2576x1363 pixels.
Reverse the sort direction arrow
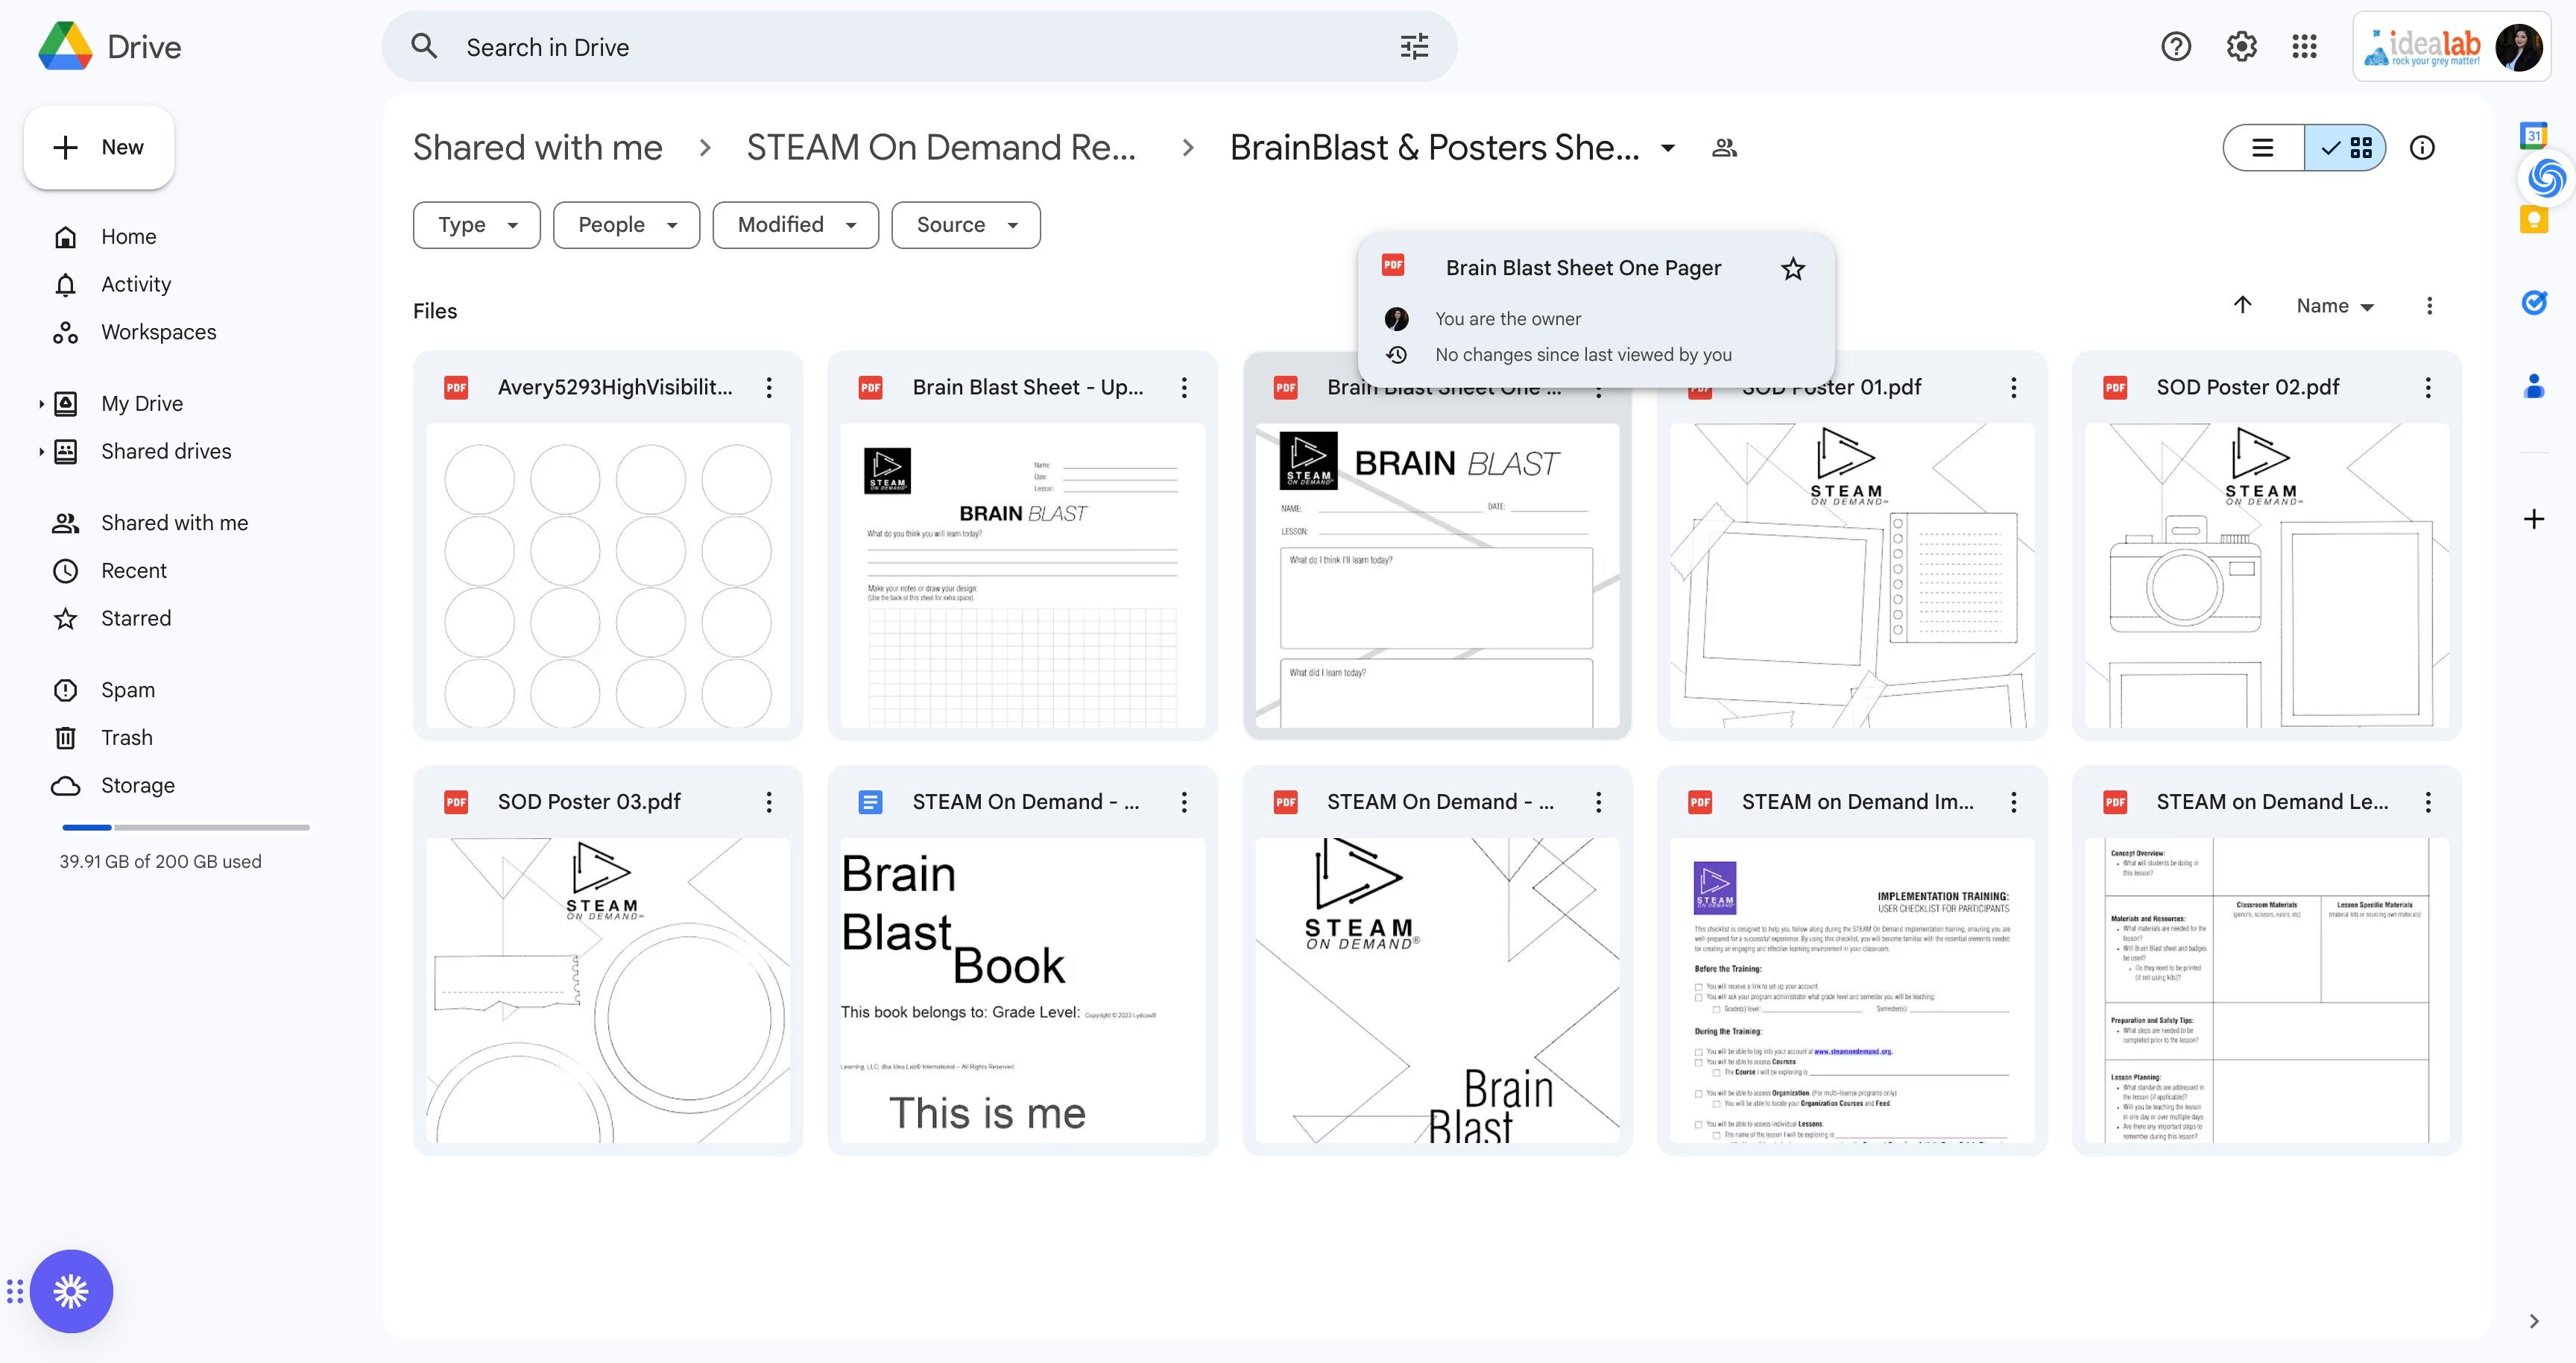tap(2242, 306)
